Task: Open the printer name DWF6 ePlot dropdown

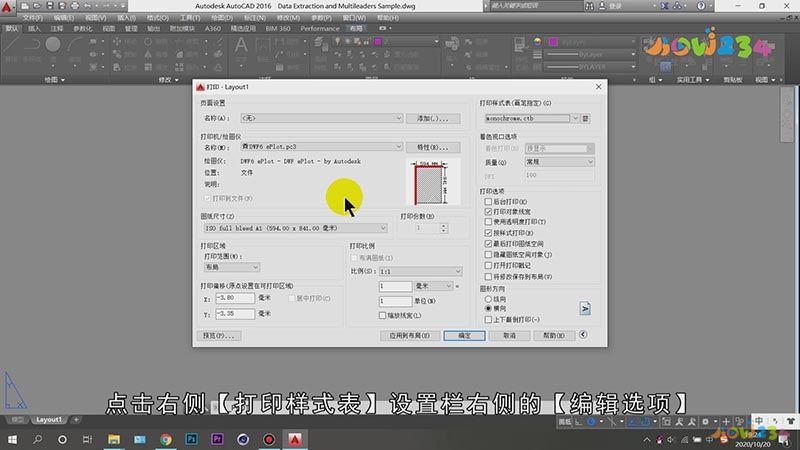Action: tap(321, 146)
